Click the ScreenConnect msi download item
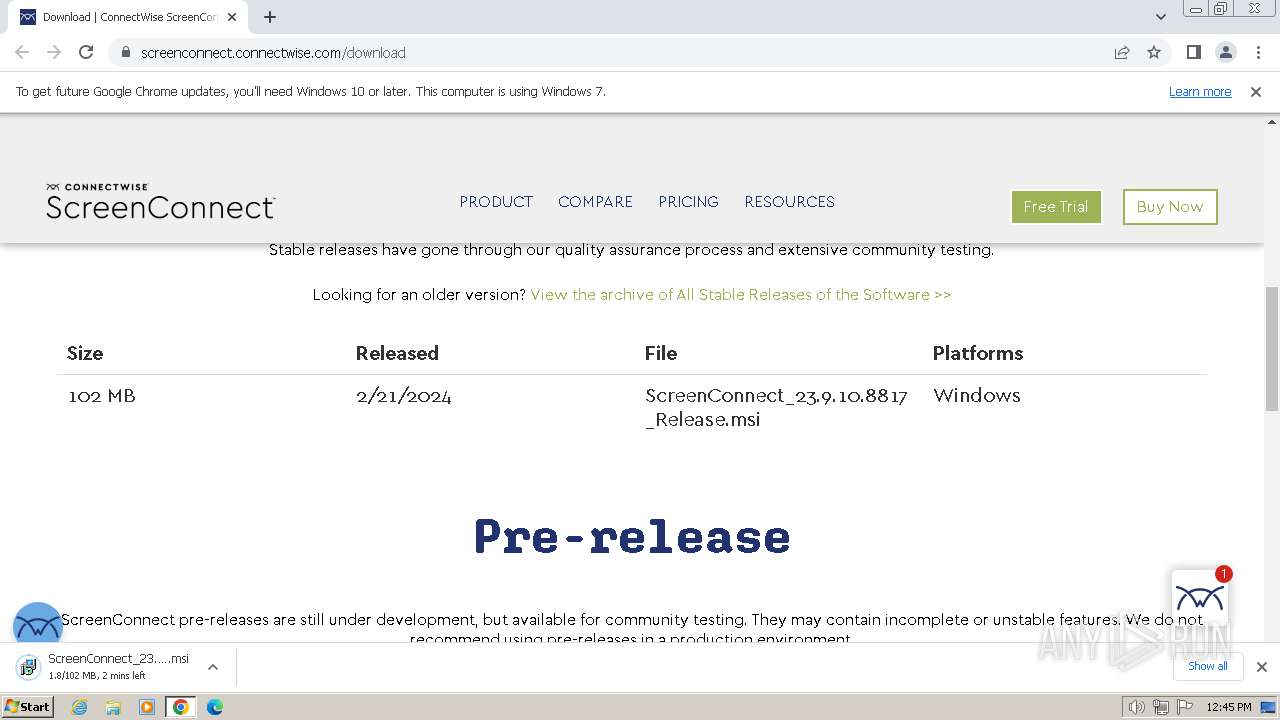Viewport: 1280px width, 720px height. click(118, 666)
